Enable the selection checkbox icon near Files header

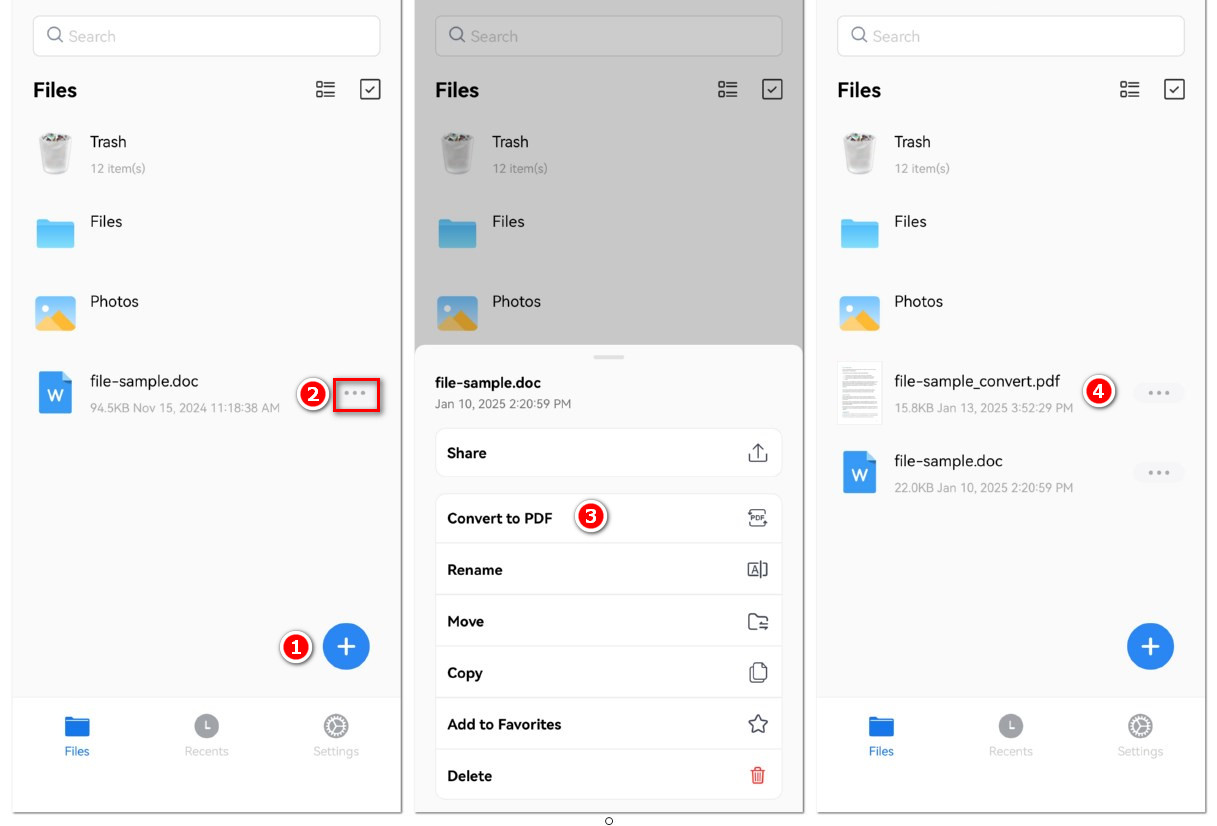click(x=370, y=89)
